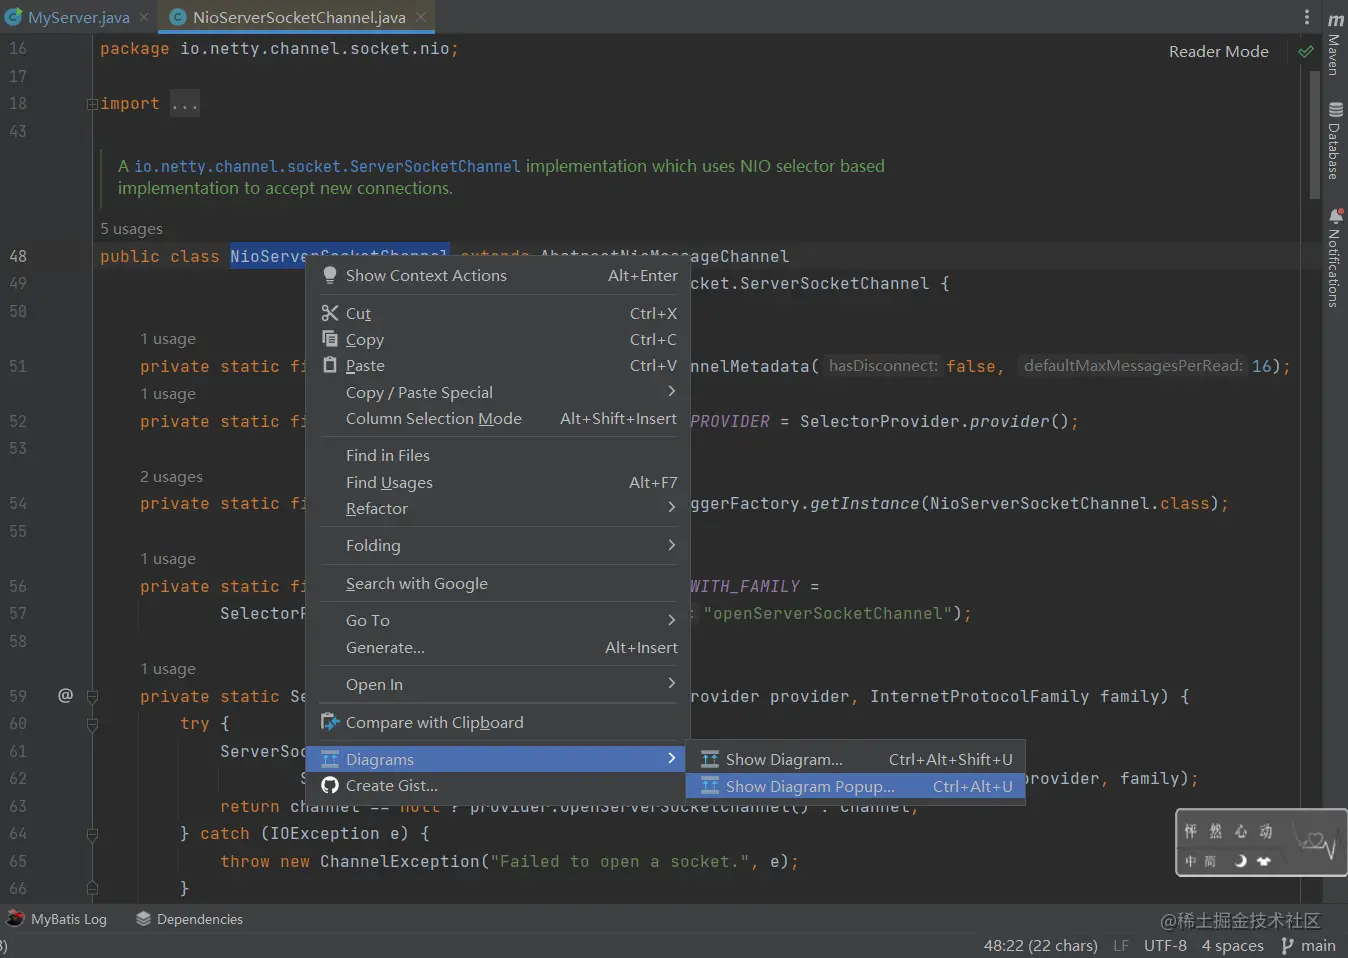
Task: Collapse the method fold marker at line 59
Action: click(92, 696)
